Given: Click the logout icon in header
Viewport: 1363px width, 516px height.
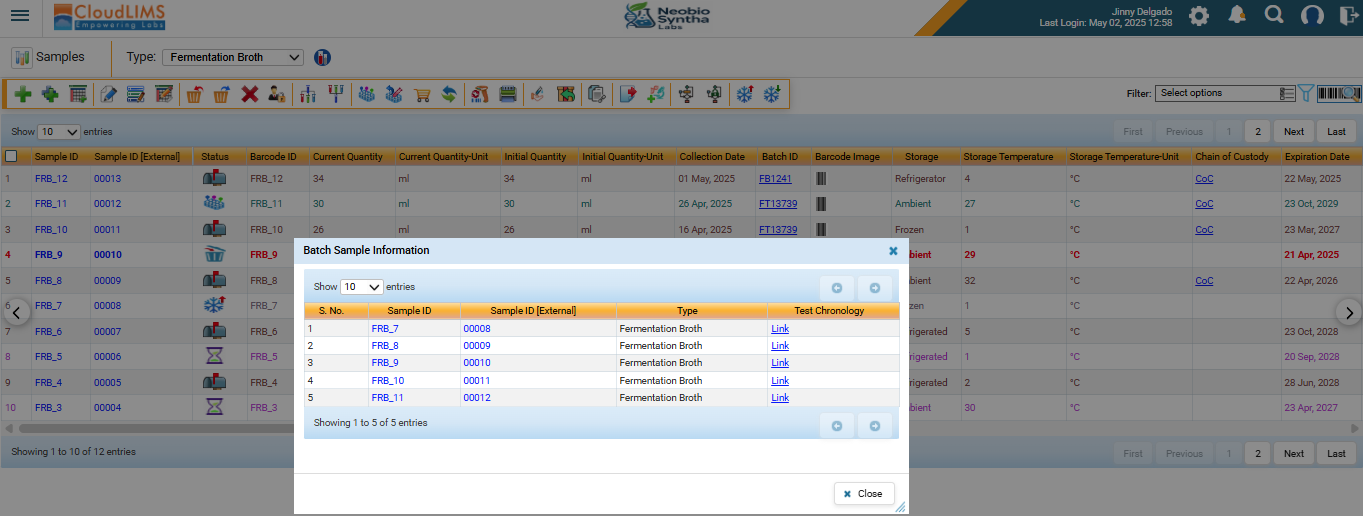Looking at the screenshot, I should (1347, 15).
